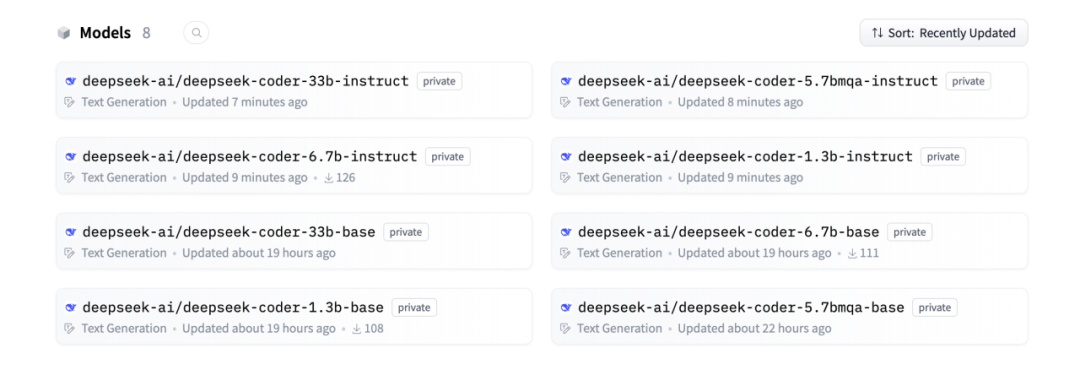
Task: Click download icon beside 111 count
Action: pos(853,253)
